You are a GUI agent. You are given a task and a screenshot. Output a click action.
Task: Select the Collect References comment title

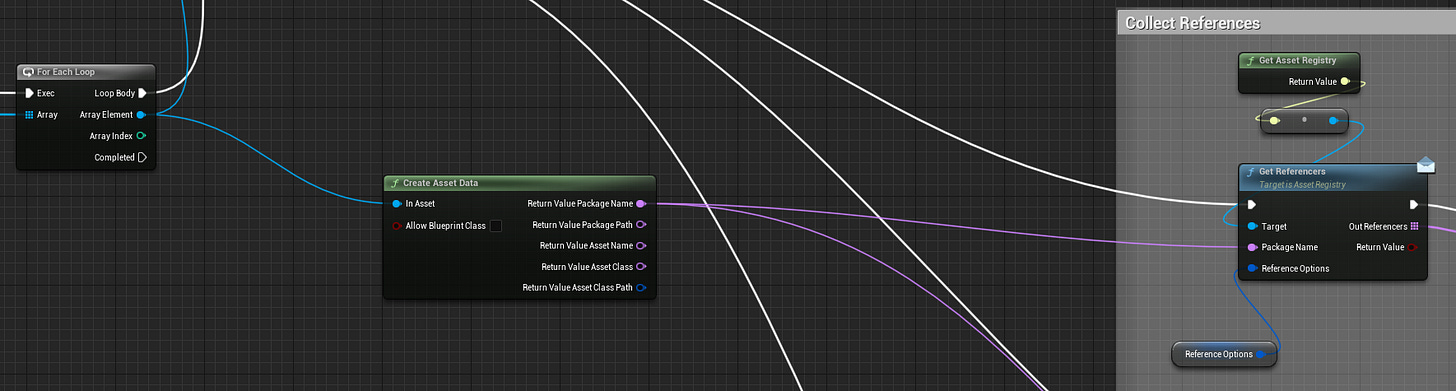click(1193, 23)
